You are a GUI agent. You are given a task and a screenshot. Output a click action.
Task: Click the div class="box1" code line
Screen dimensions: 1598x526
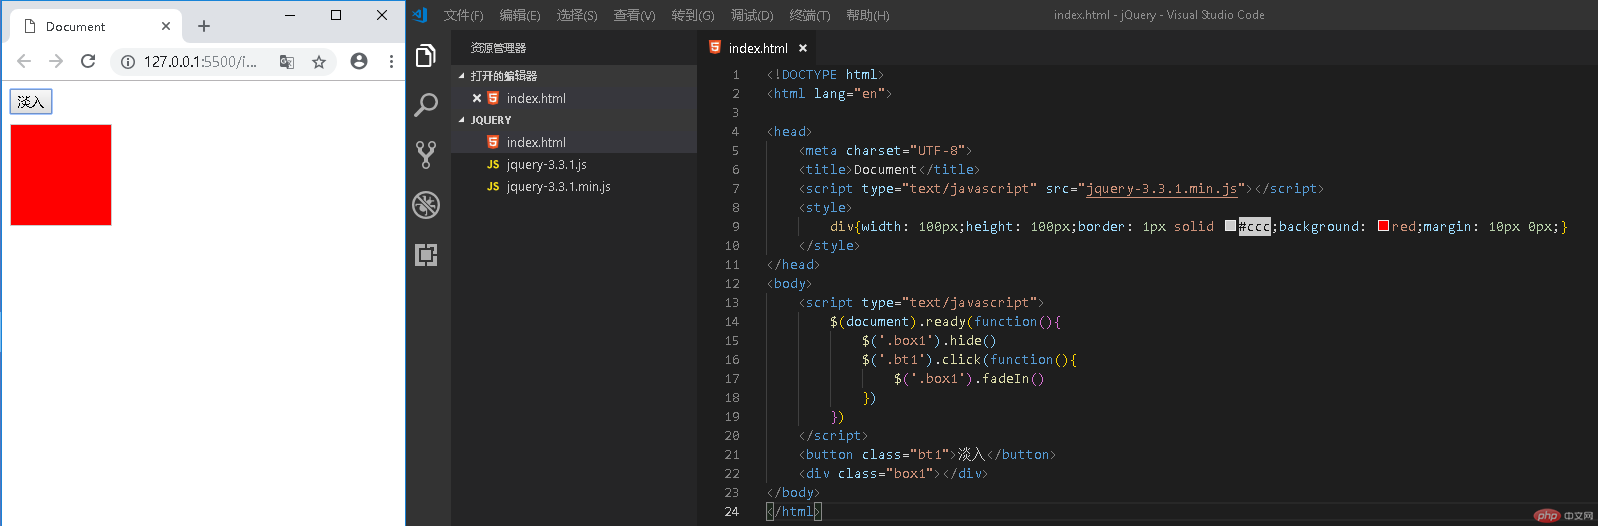[x=893, y=473]
